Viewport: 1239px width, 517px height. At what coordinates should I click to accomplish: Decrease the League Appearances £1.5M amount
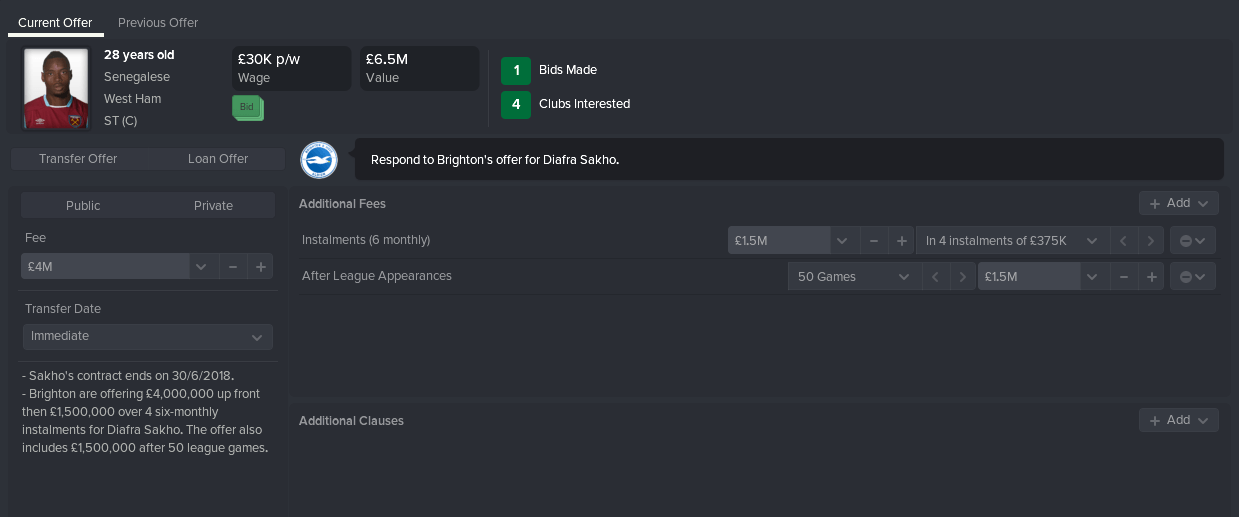[x=1124, y=277]
